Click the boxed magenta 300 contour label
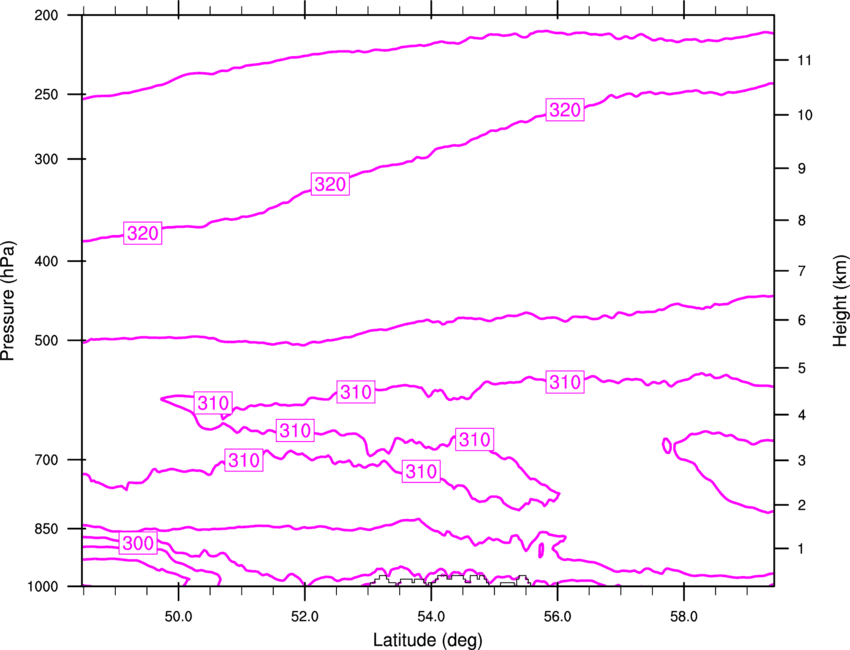This screenshot has width=850, height=650. (x=138, y=543)
